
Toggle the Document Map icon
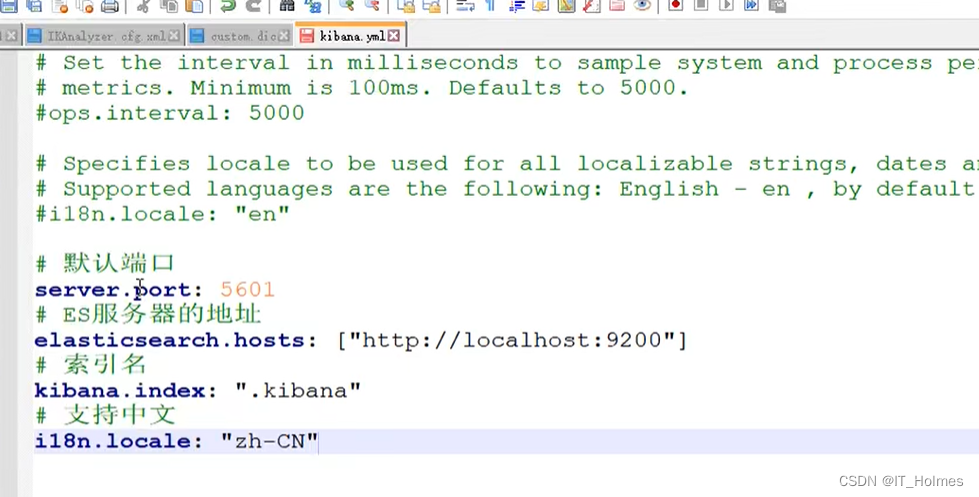coord(566,6)
